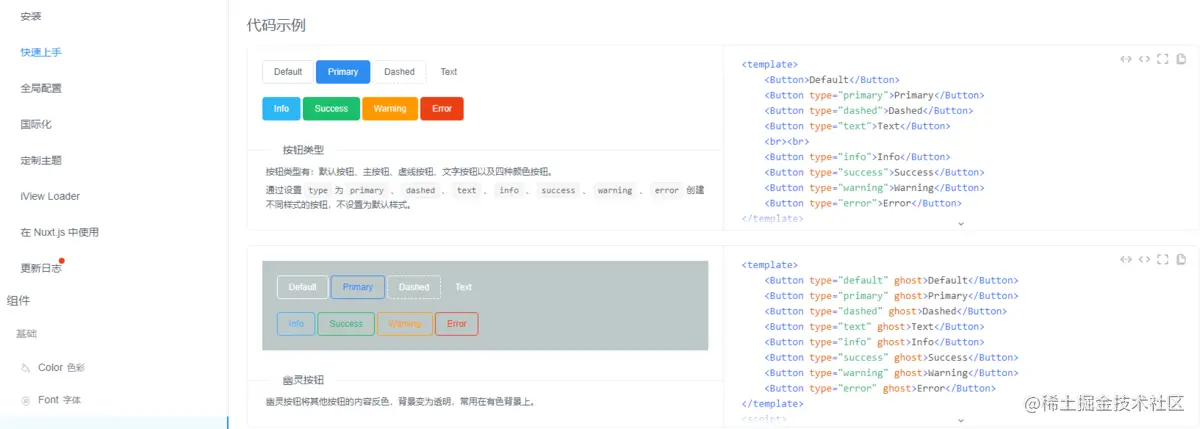This screenshot has height=429, width=1200.
Task: Expand the first code example with the down chevron
Action: coord(961,224)
